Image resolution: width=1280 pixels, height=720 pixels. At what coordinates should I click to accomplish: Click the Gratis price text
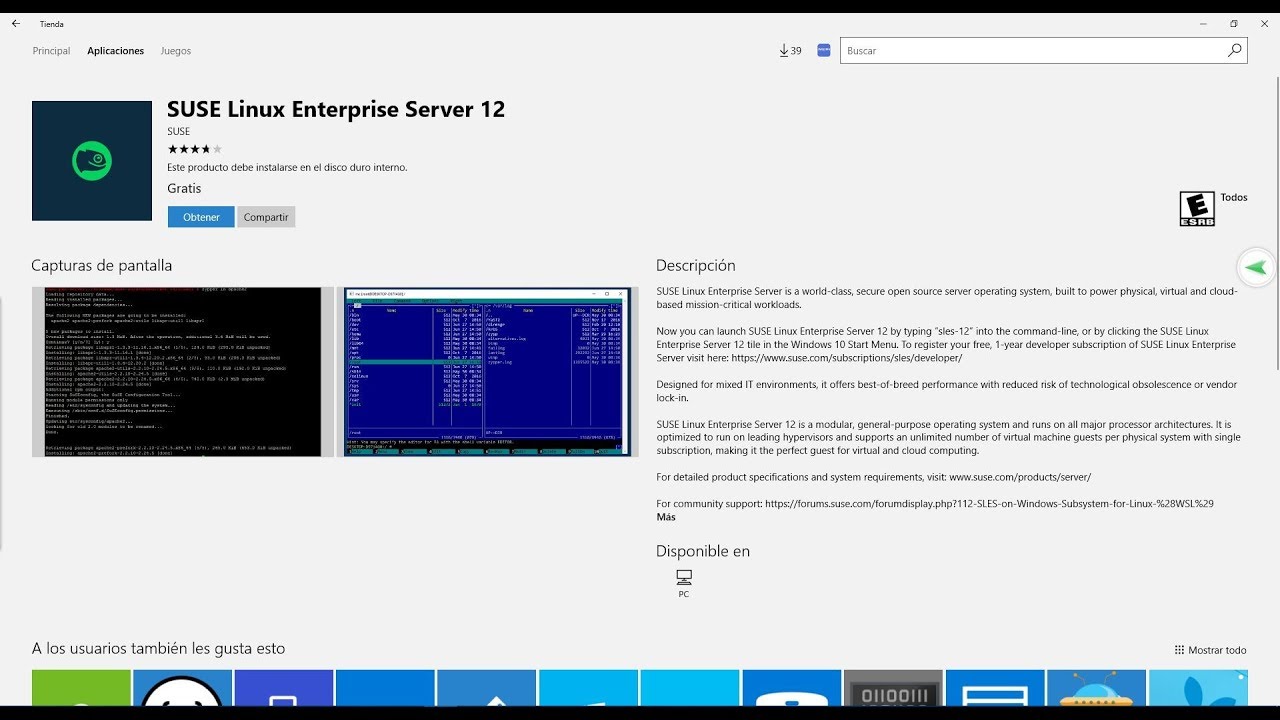click(x=184, y=188)
